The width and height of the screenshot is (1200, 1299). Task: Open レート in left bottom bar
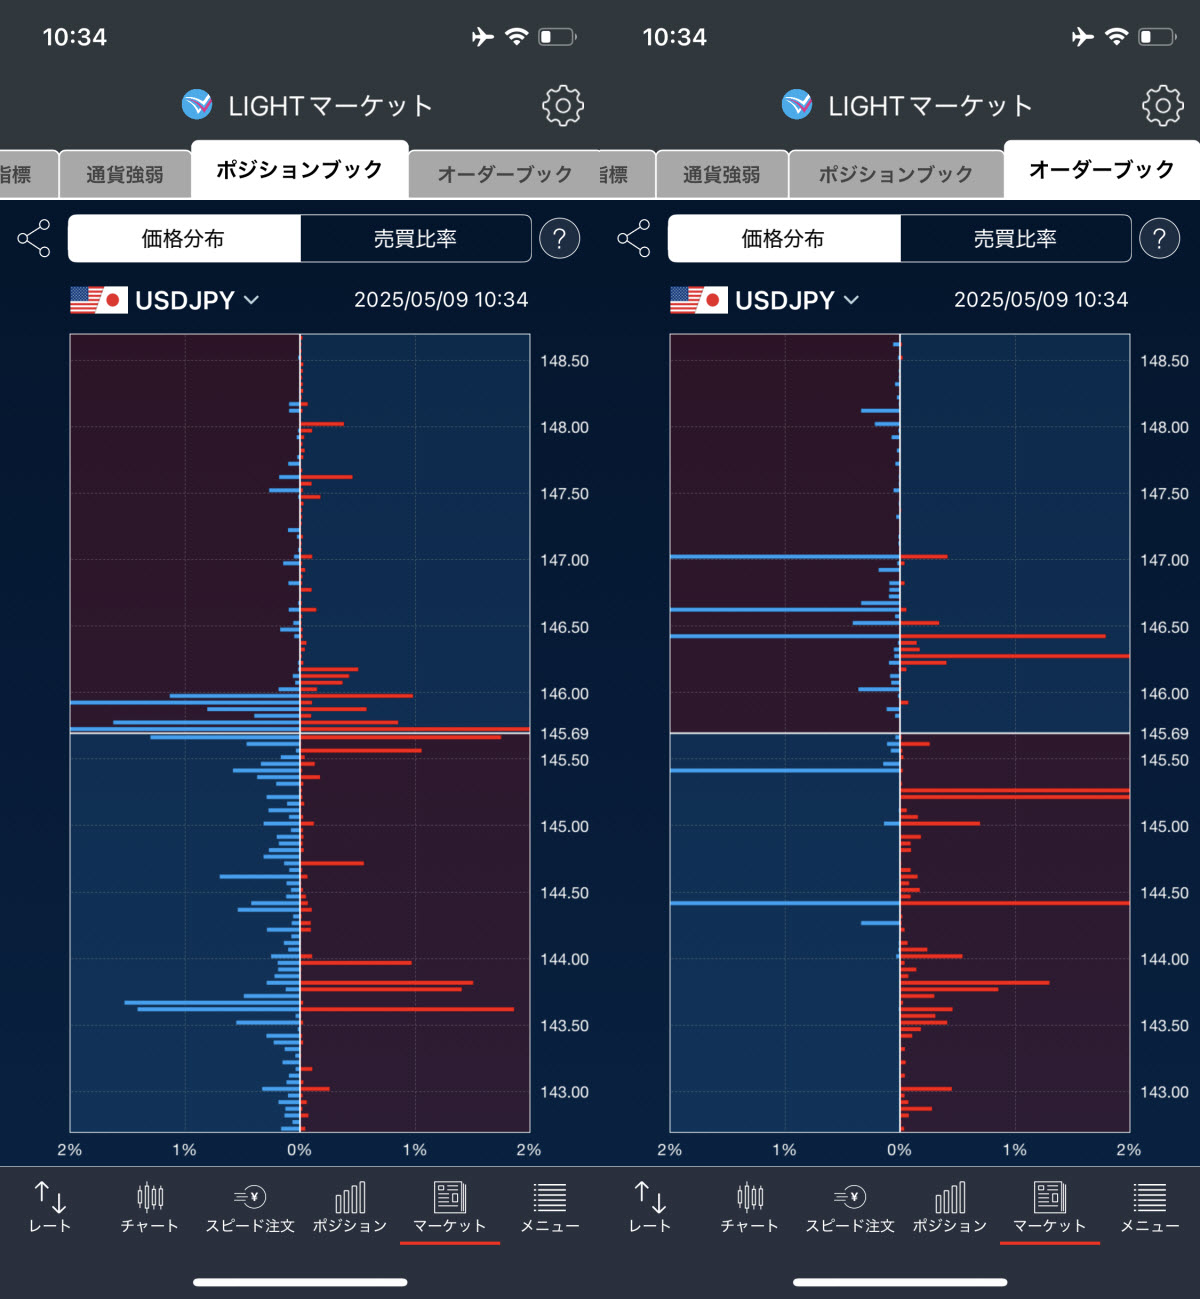pos(50,1207)
